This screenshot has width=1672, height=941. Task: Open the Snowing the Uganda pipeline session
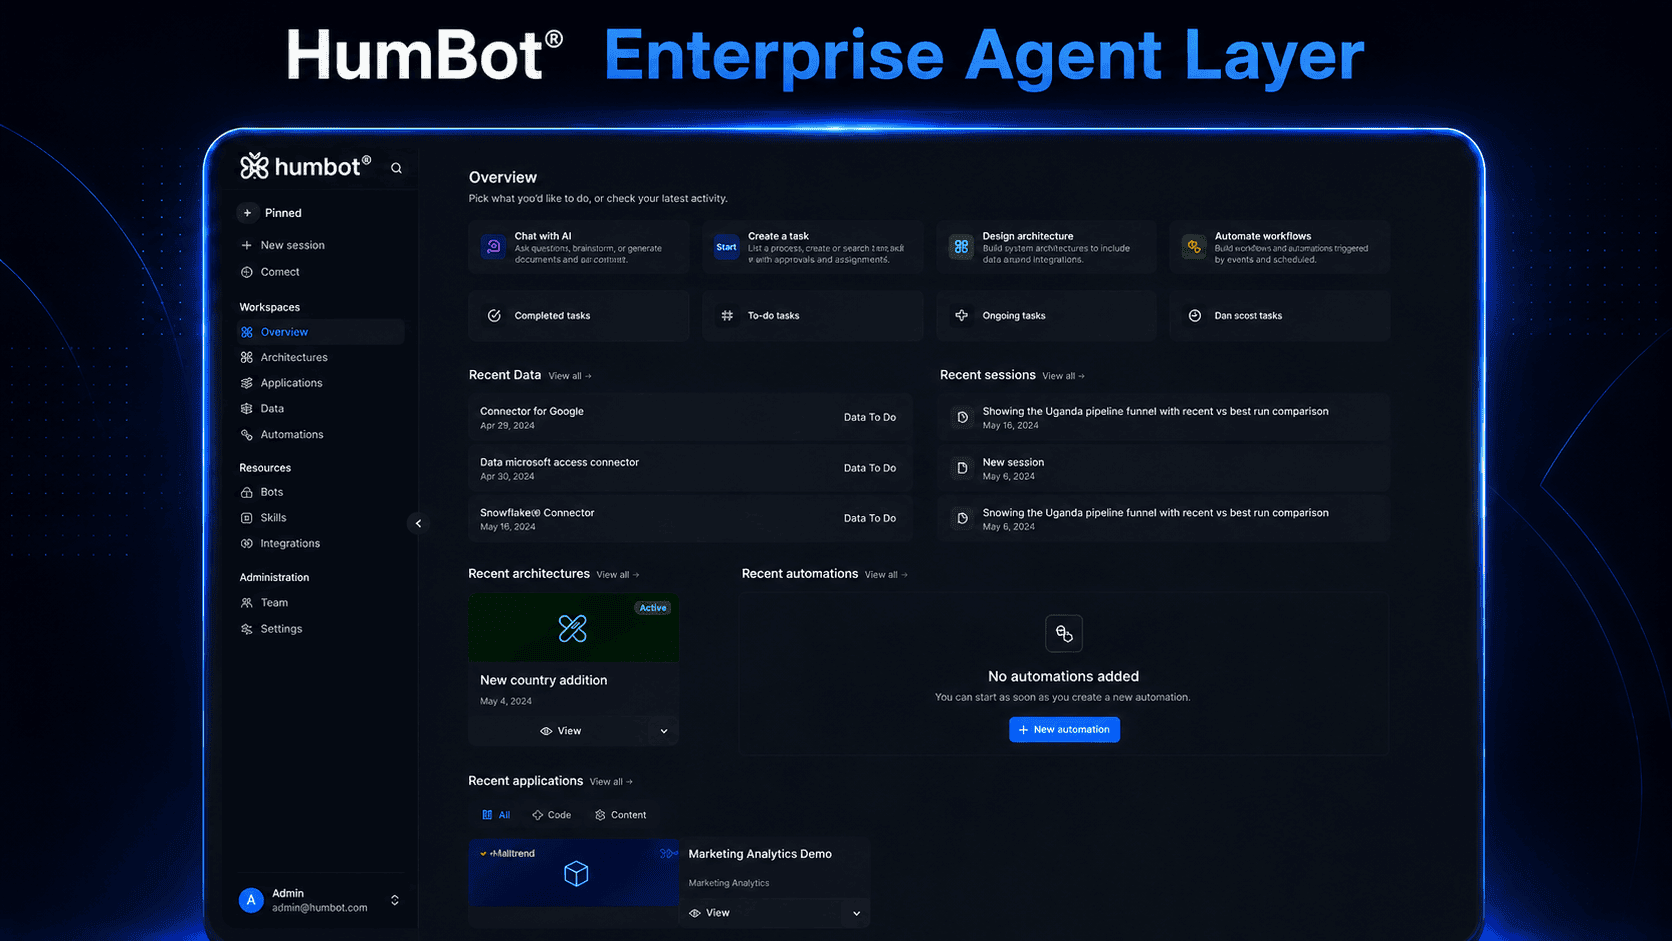1163,519
